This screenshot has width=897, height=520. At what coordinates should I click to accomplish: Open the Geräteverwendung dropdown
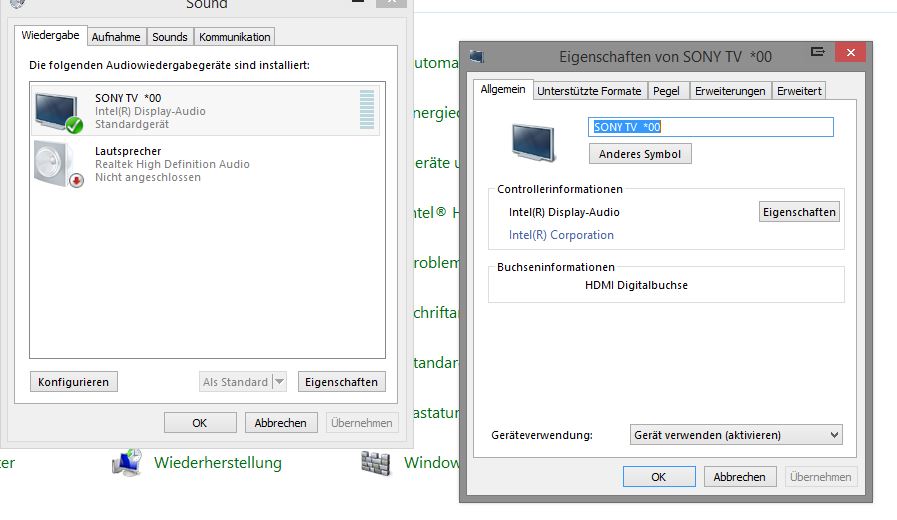tap(736, 435)
